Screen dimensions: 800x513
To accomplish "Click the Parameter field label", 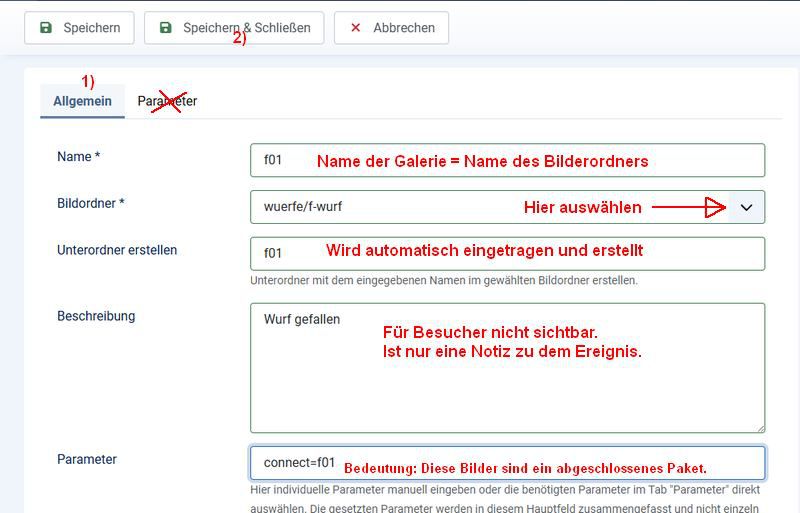I will [x=87, y=459].
